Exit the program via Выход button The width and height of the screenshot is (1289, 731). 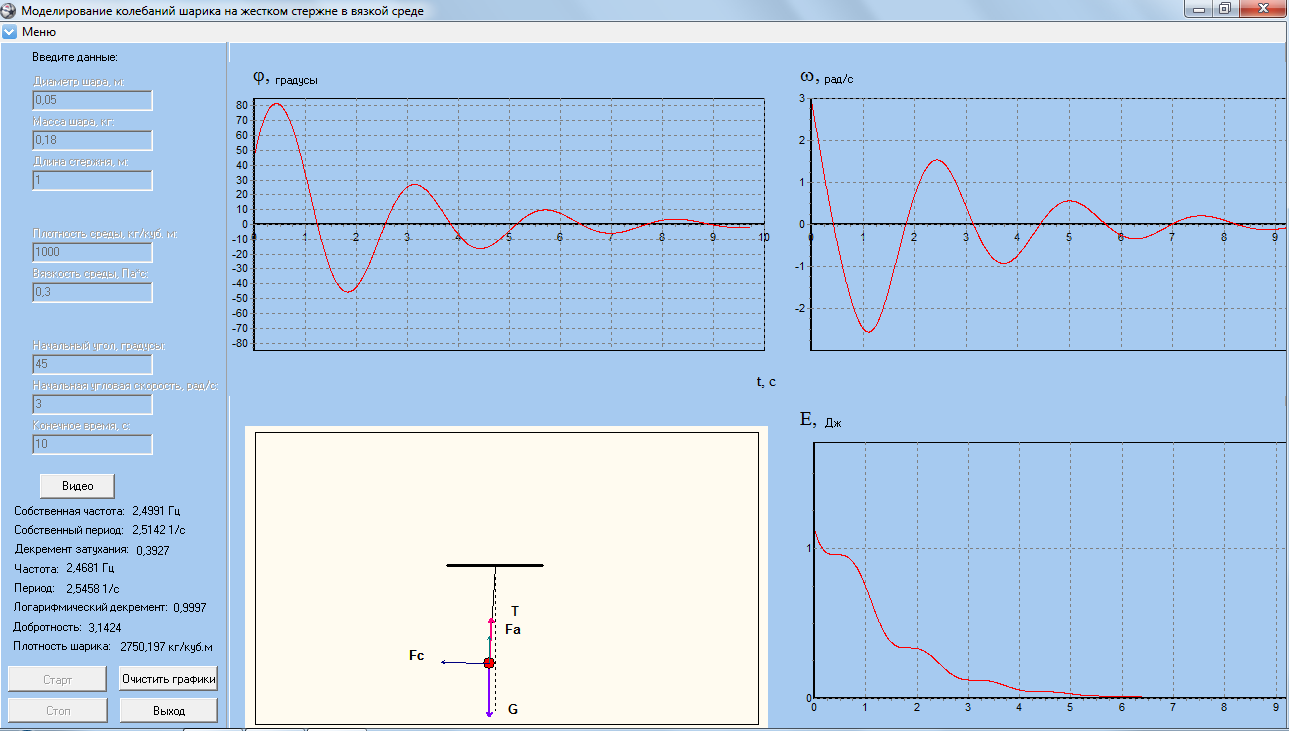[x=168, y=711]
